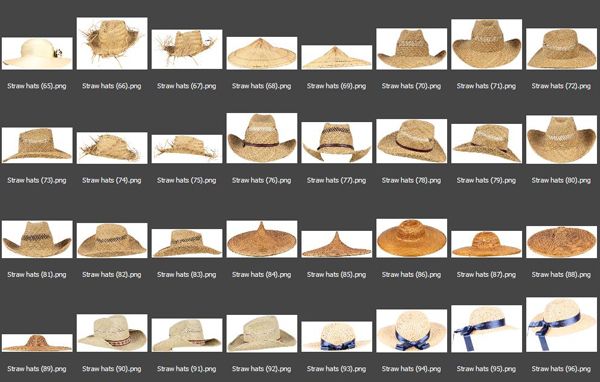Screen dimensions: 600x382
Task: Choose the Straw hats (72).png thumbnail
Action: [561, 49]
